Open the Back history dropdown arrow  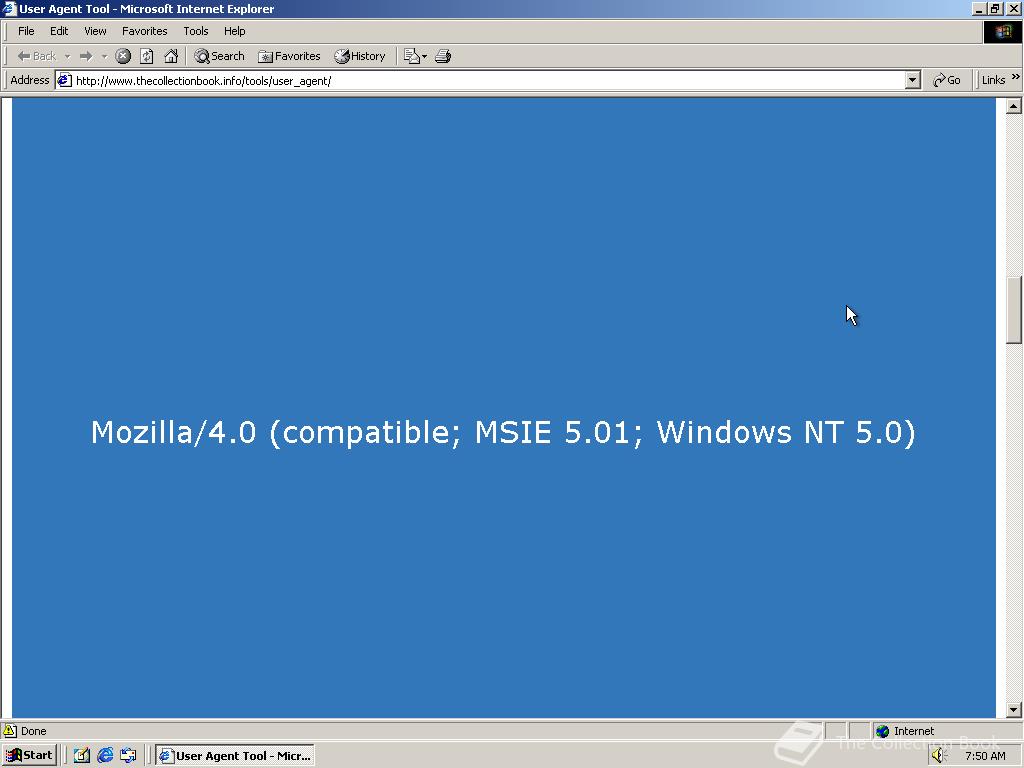(x=67, y=56)
